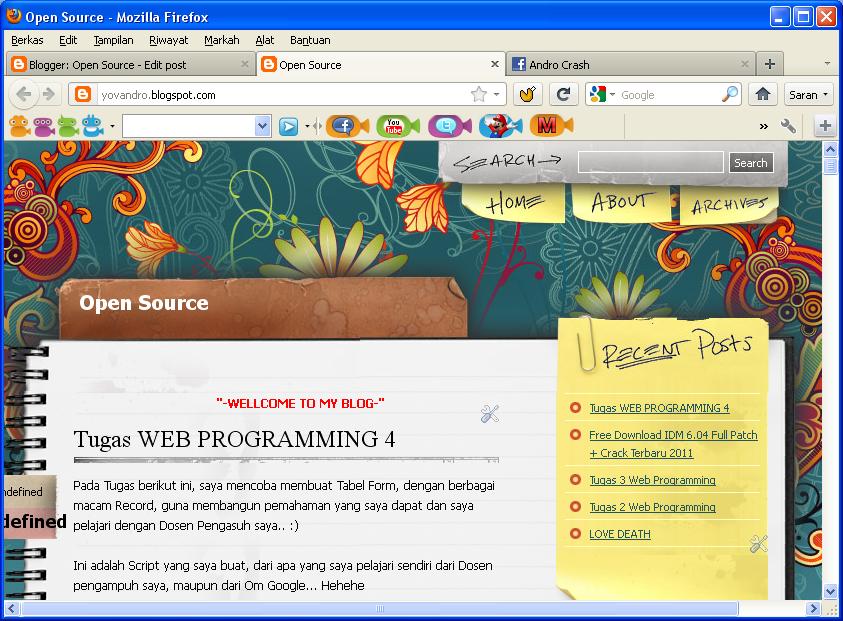Go to the Home sticky note link
This screenshot has width=843, height=621.
[515, 202]
